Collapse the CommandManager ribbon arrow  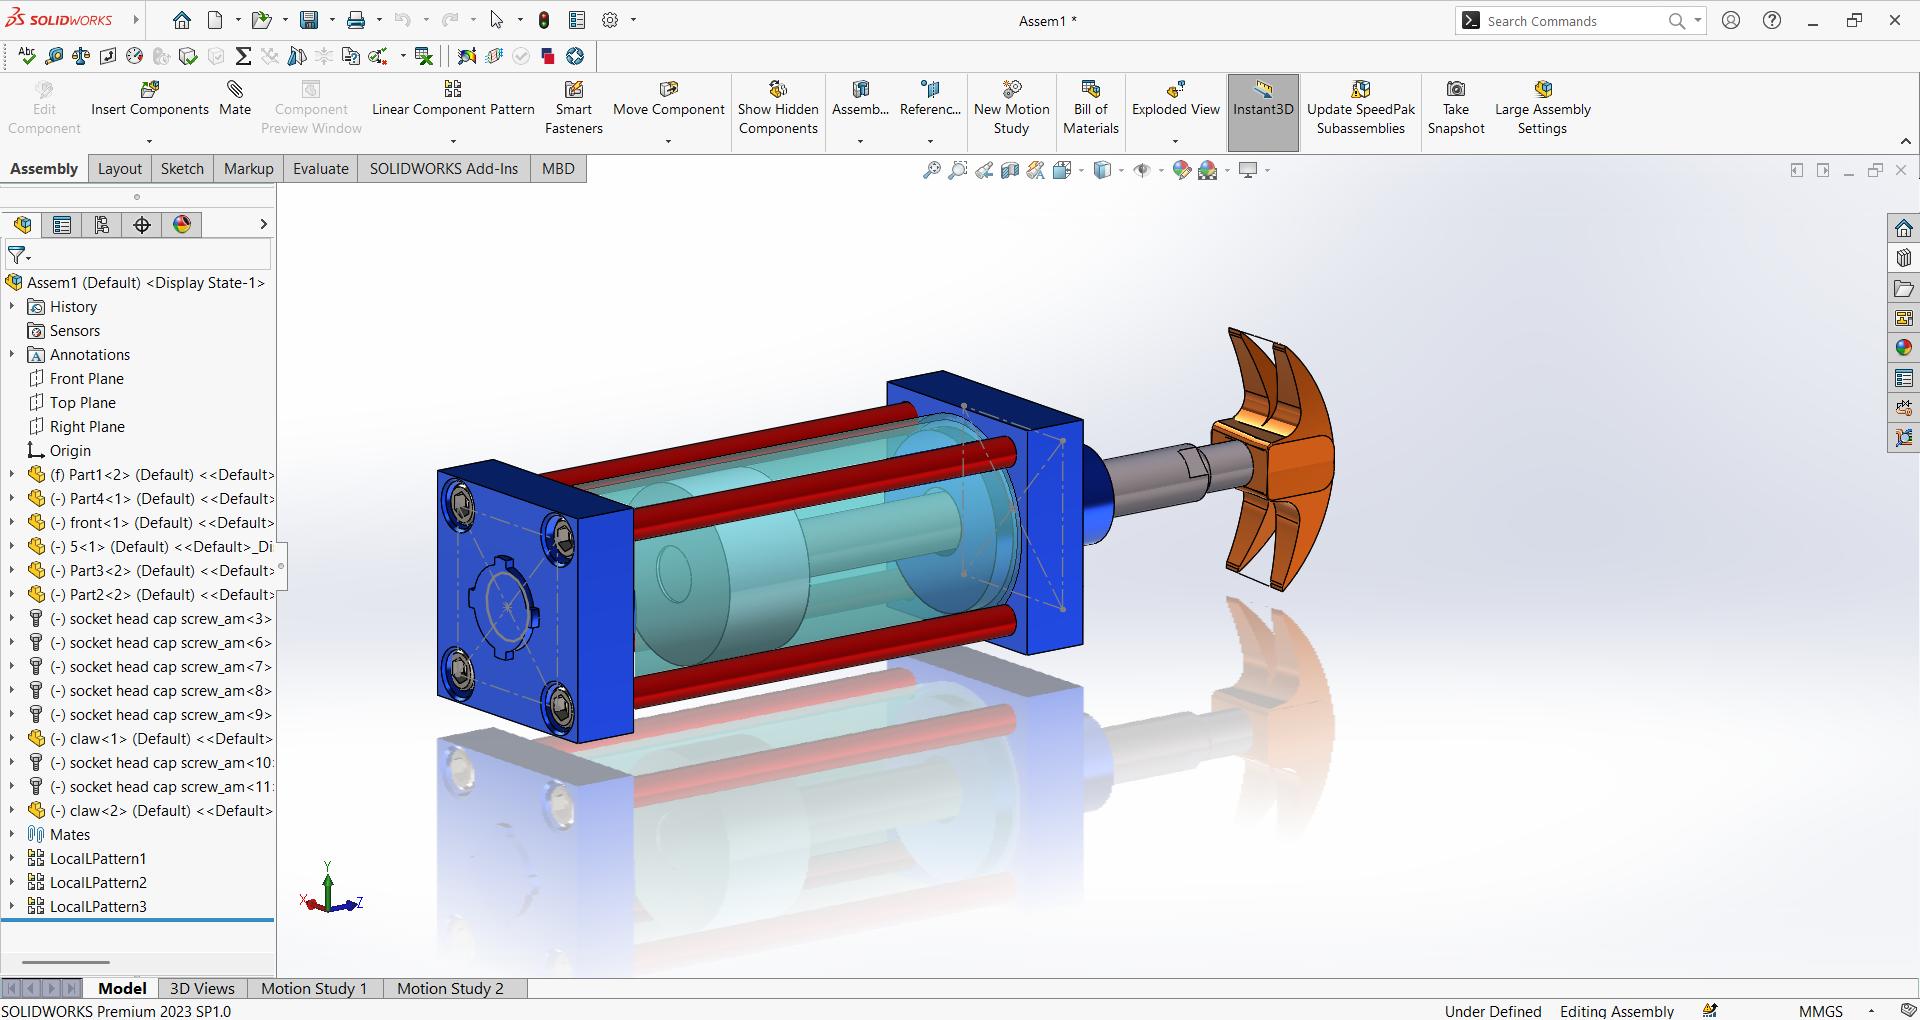tap(1906, 142)
